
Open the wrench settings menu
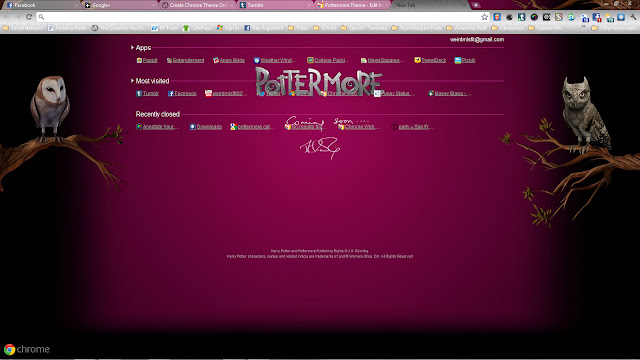pyautogui.click(x=633, y=17)
